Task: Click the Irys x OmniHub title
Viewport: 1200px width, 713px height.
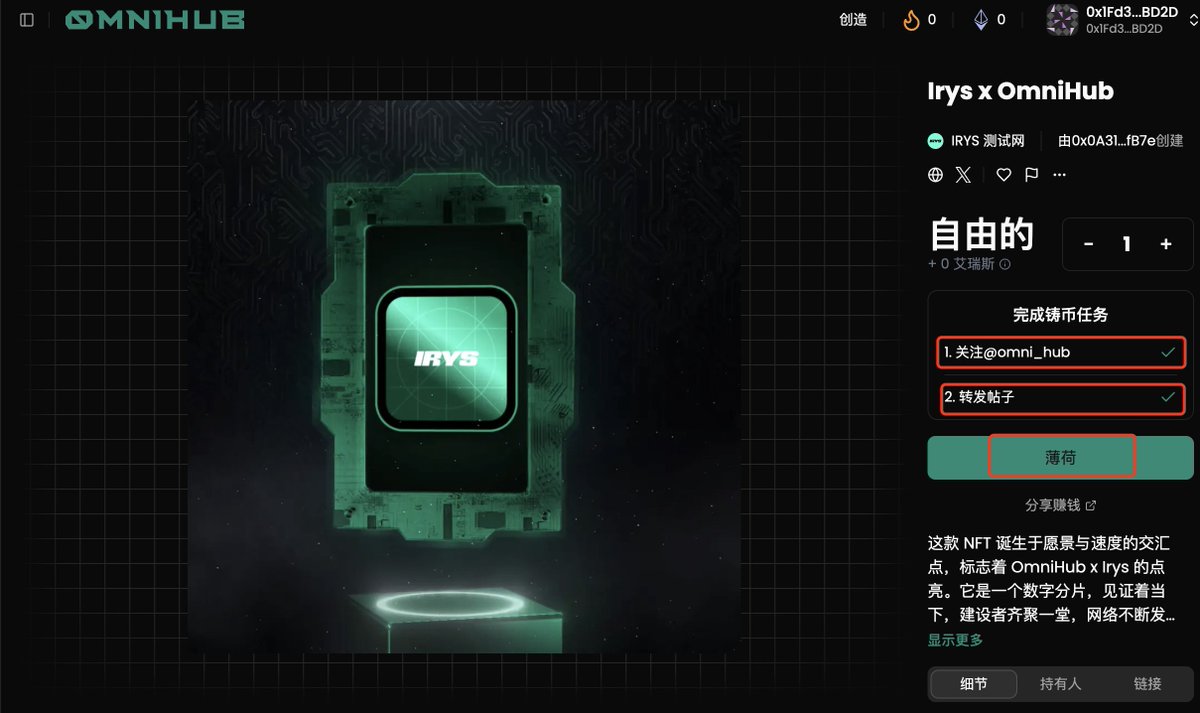Action: (1021, 92)
